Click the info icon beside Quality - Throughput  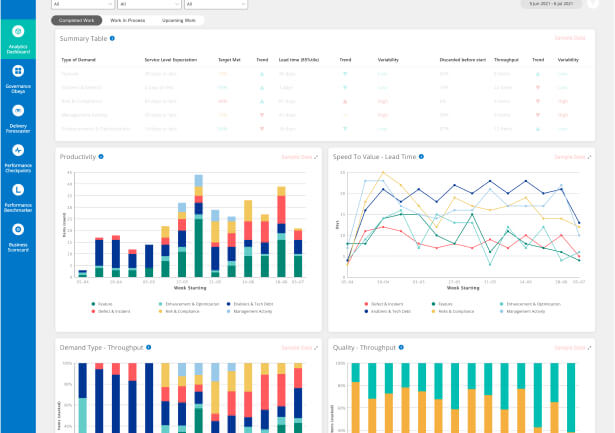[401, 347]
